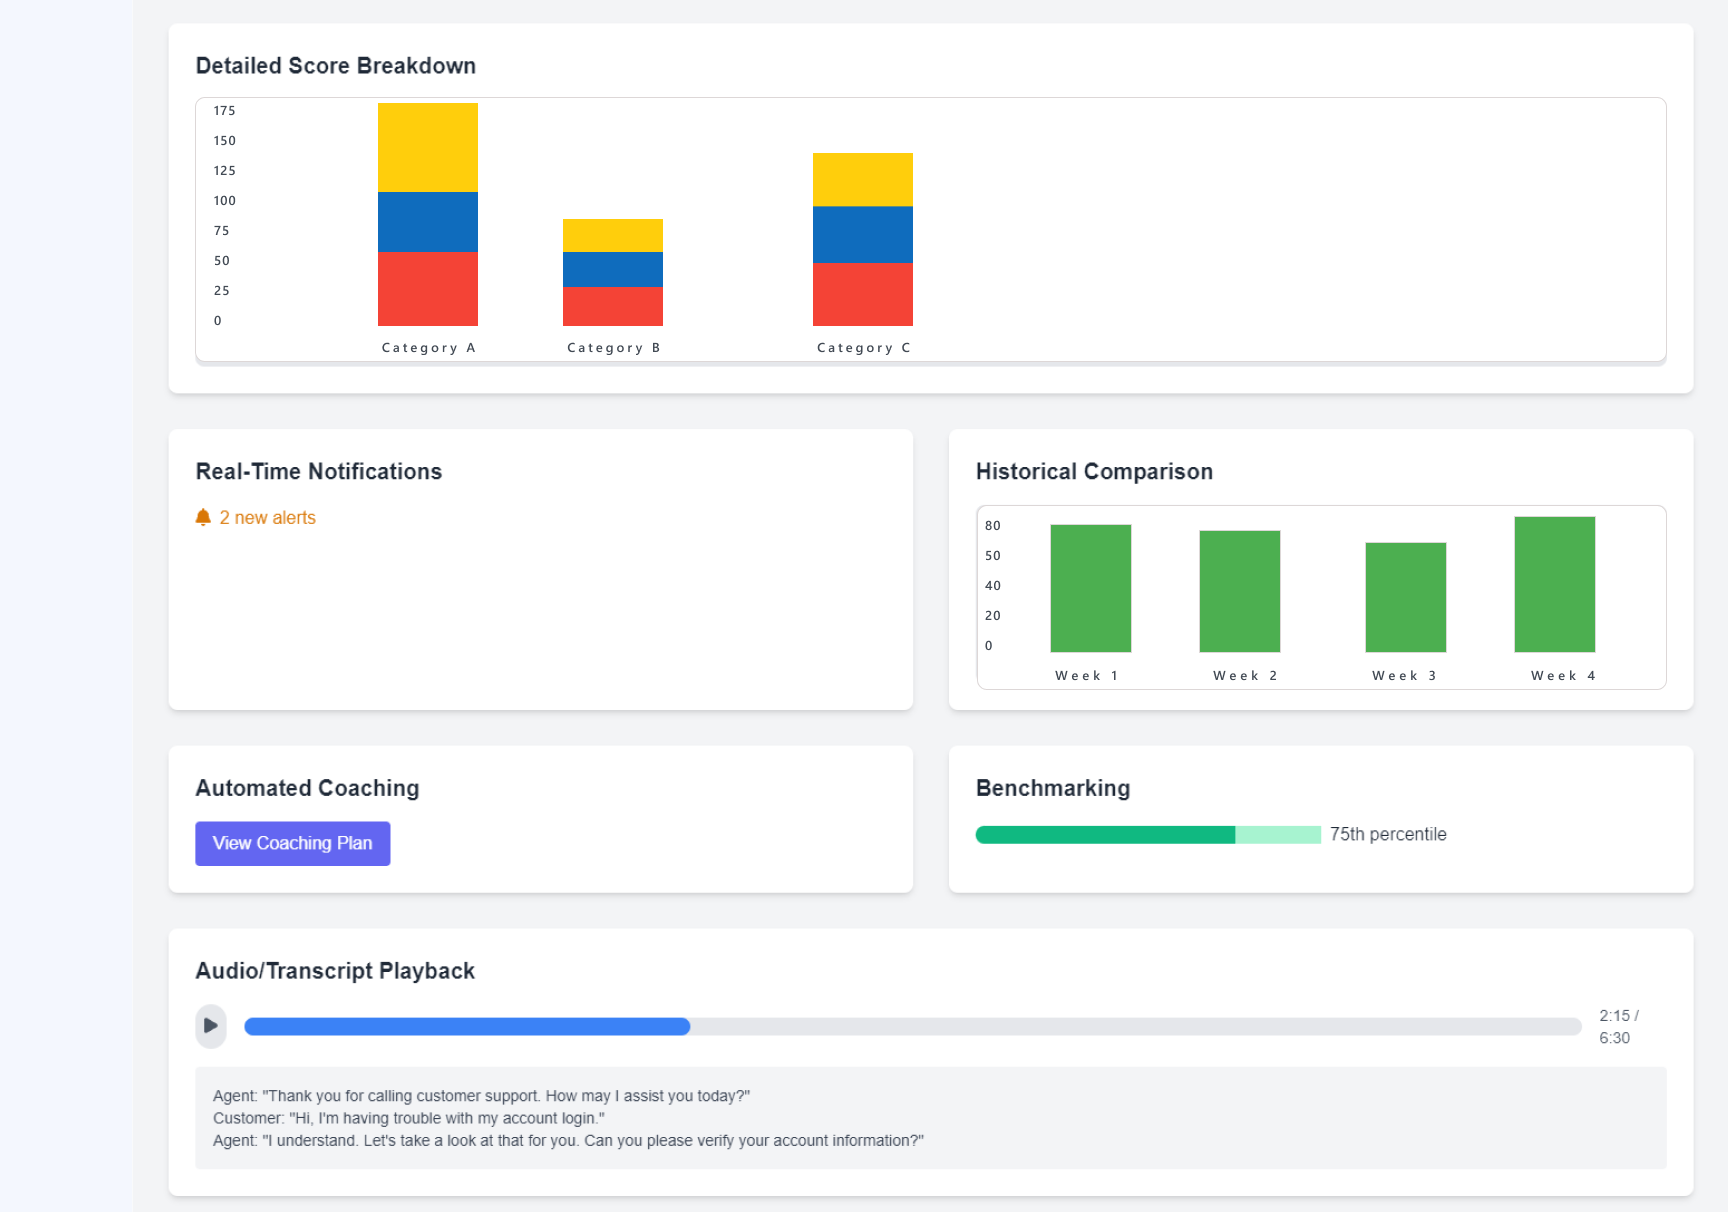Image resolution: width=1728 pixels, height=1212 pixels.
Task: Select the Week 3 green bar
Action: pyautogui.click(x=1405, y=597)
